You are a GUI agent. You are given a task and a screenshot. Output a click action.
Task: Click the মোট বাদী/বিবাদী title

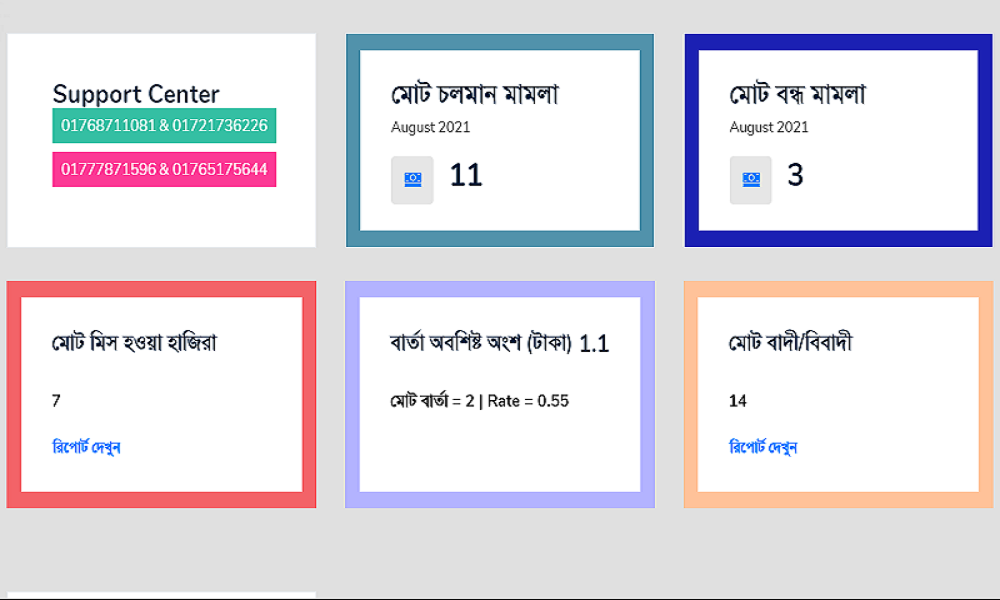pos(790,343)
